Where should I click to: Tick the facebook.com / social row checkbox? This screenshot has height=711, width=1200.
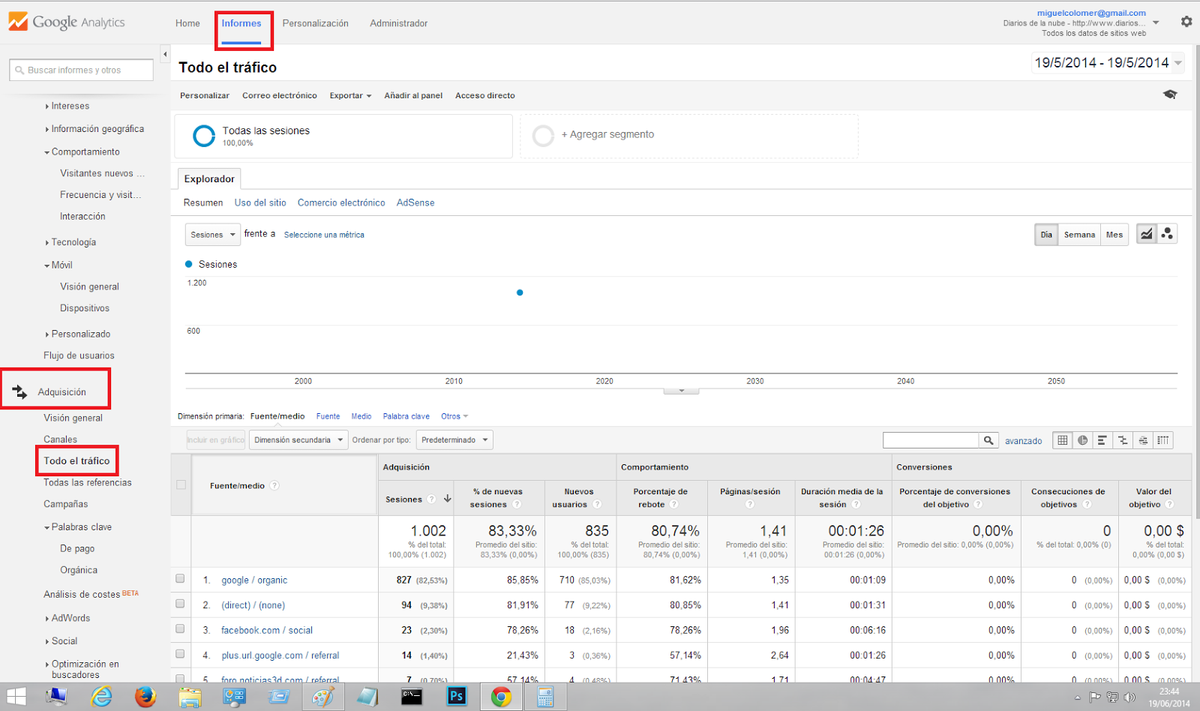(x=180, y=630)
